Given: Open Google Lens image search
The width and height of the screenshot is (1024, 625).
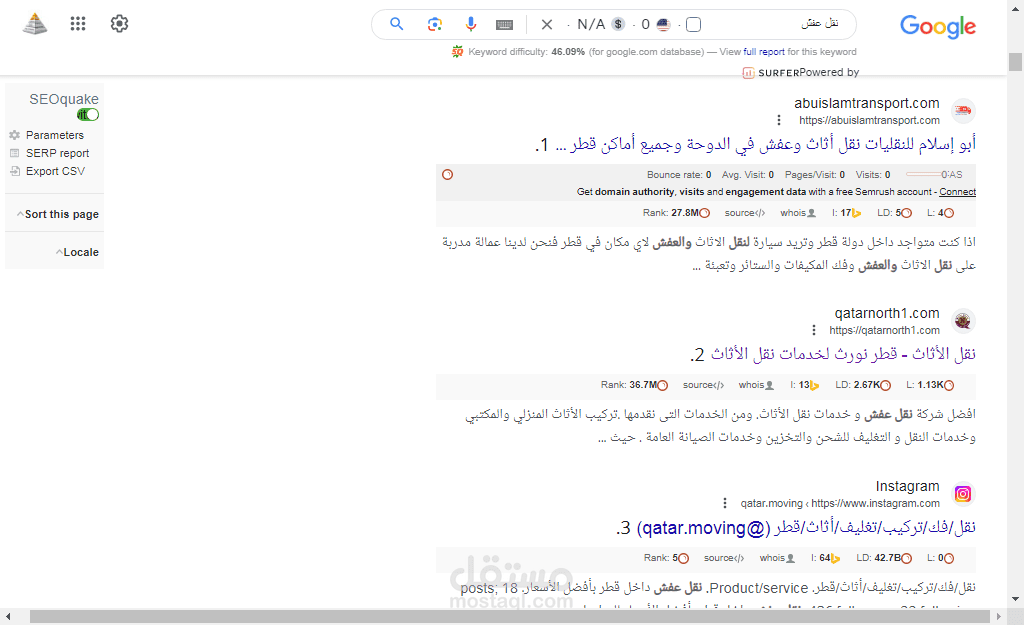Looking at the screenshot, I should point(434,24).
